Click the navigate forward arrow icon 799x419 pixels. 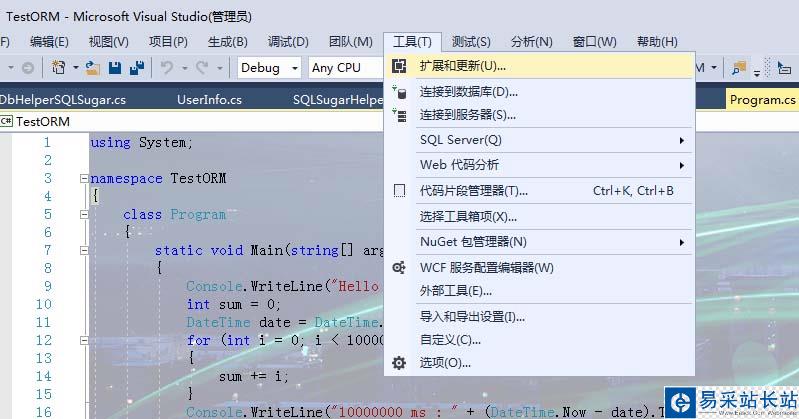click(28, 67)
